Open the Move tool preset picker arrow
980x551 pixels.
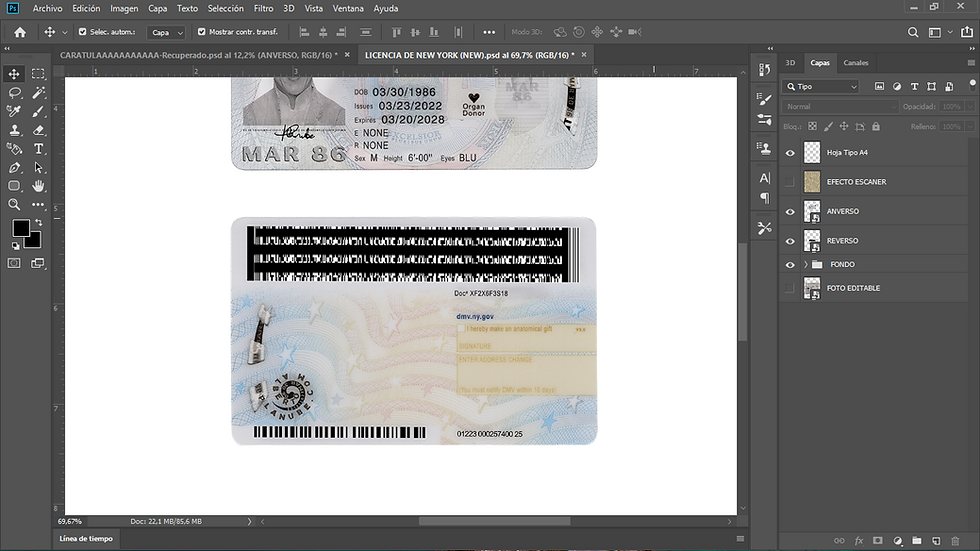pyautogui.click(x=64, y=32)
